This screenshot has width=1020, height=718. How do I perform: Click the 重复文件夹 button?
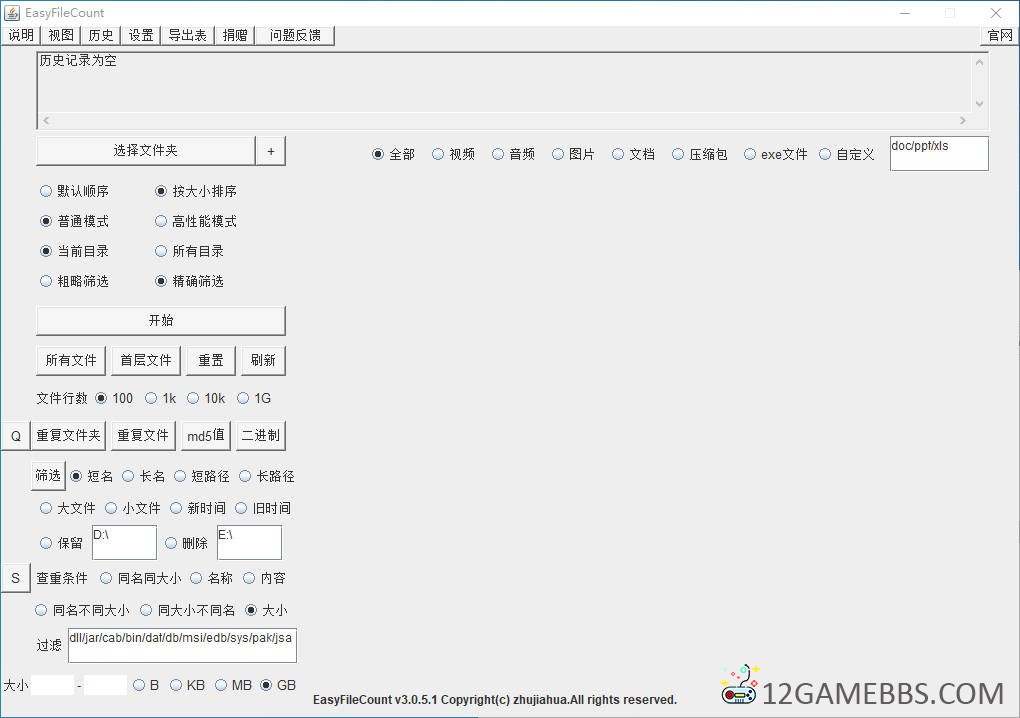click(68, 436)
